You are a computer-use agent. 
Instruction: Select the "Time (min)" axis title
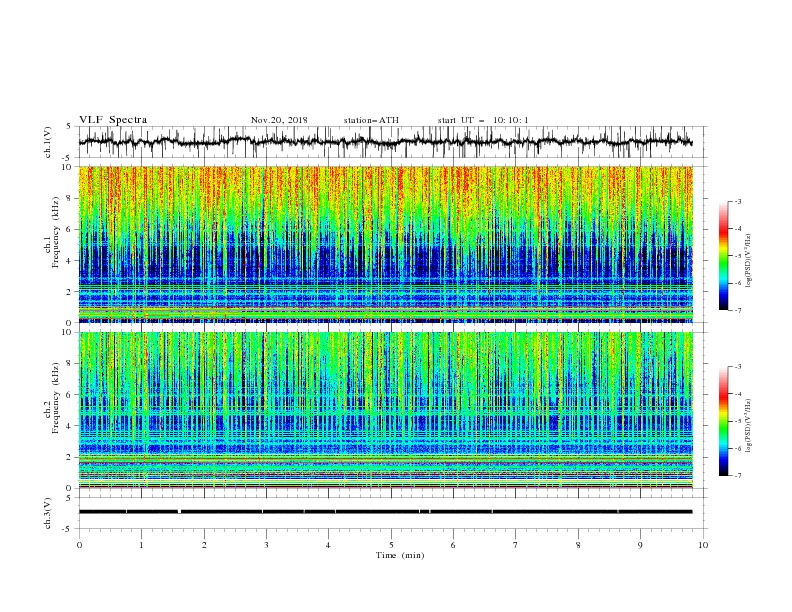[x=400, y=555]
